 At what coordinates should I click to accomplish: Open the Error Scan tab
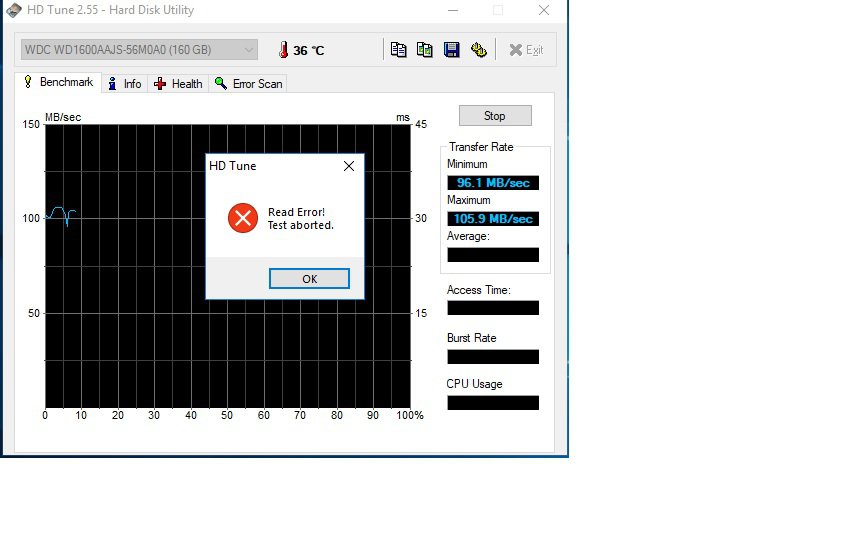click(248, 84)
